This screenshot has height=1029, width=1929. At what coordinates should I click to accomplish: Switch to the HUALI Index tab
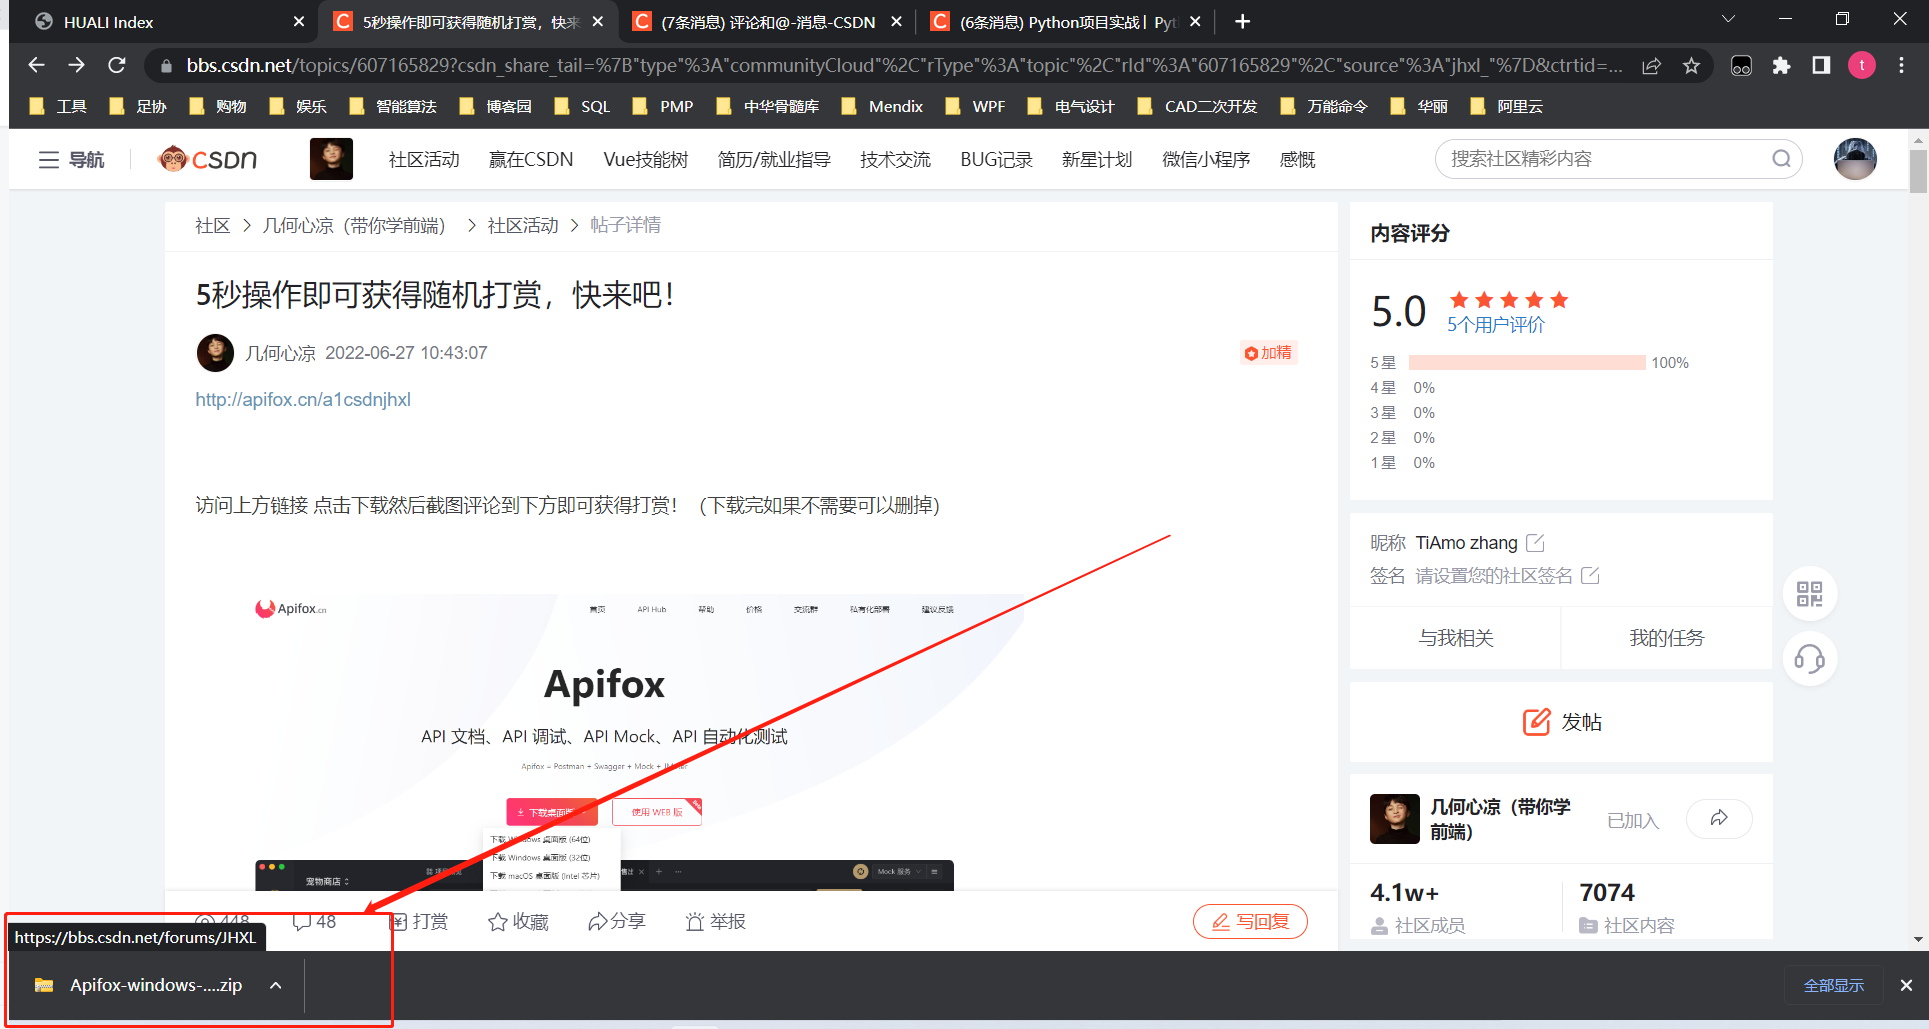point(158,22)
